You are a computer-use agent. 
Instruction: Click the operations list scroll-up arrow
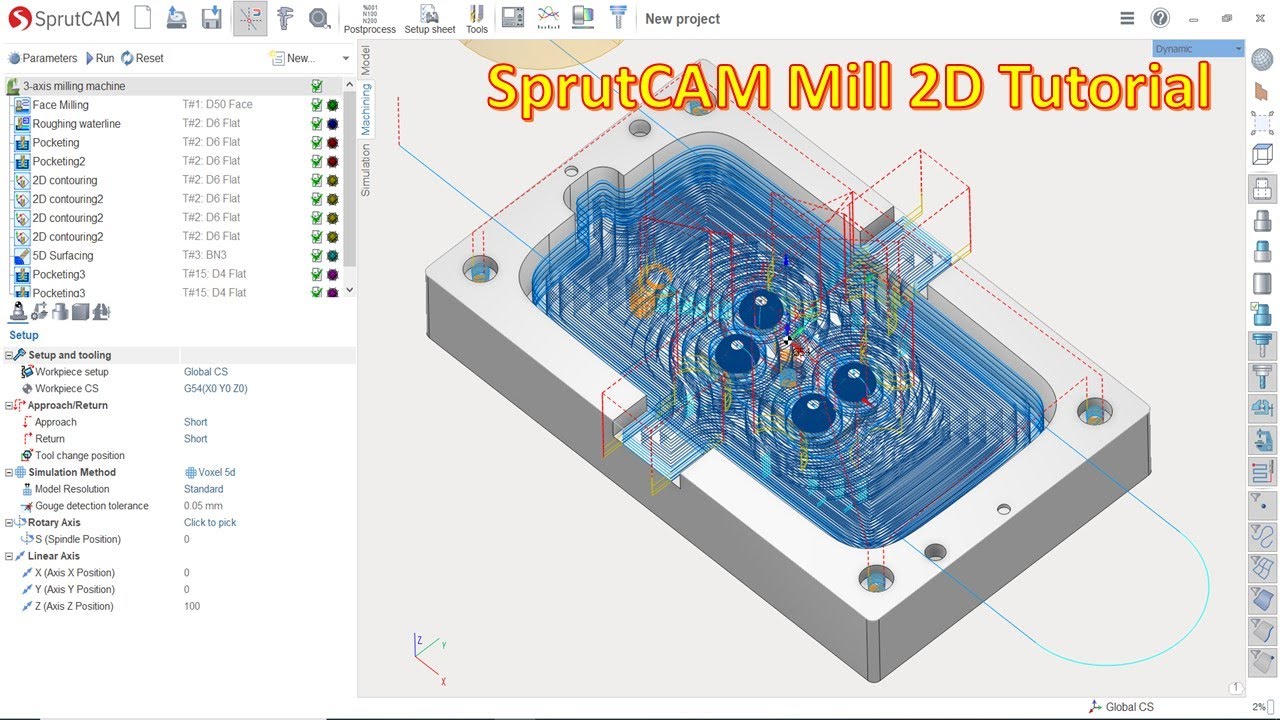349,85
